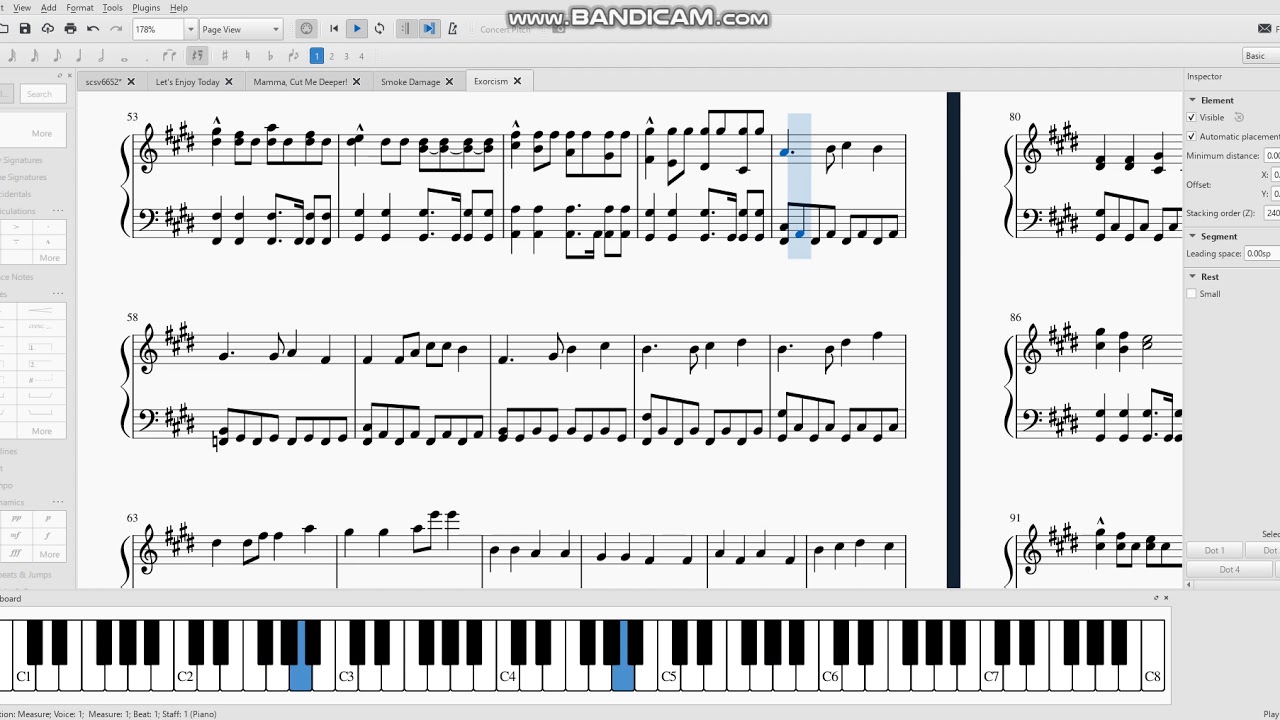Select voice 2
The height and width of the screenshot is (720, 1280).
(332, 56)
